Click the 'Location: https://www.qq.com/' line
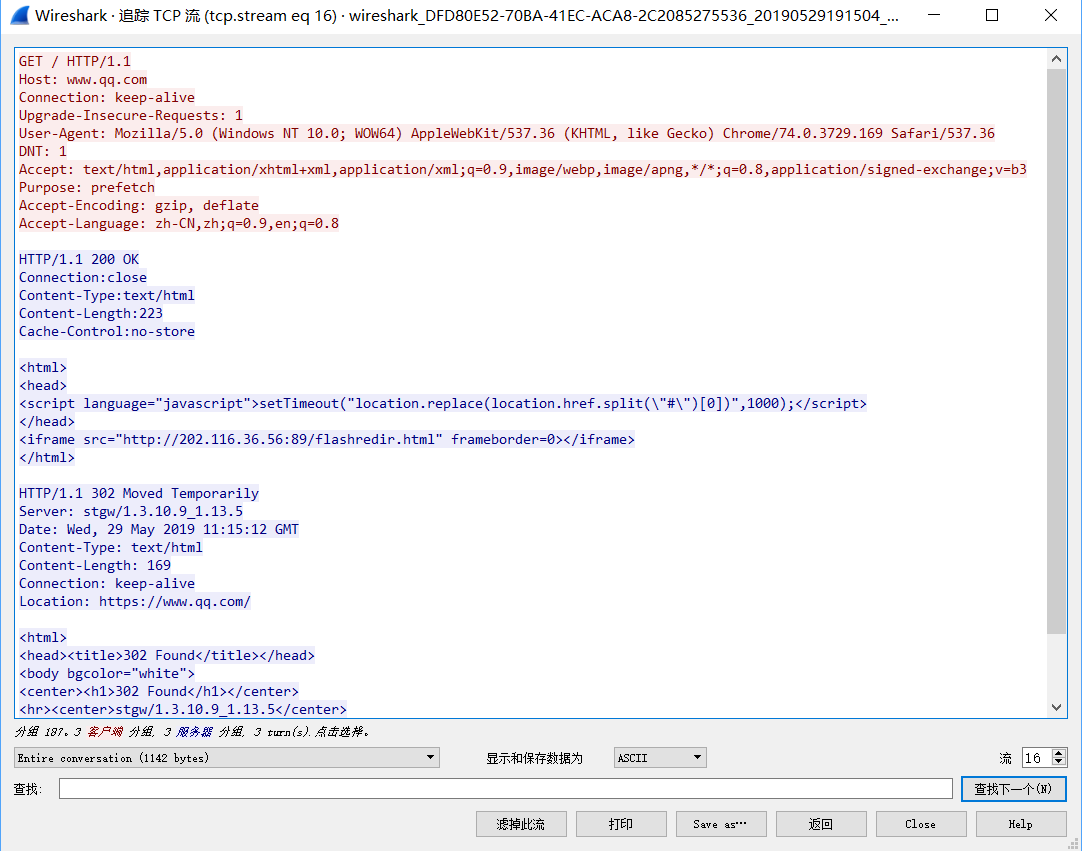 (135, 600)
